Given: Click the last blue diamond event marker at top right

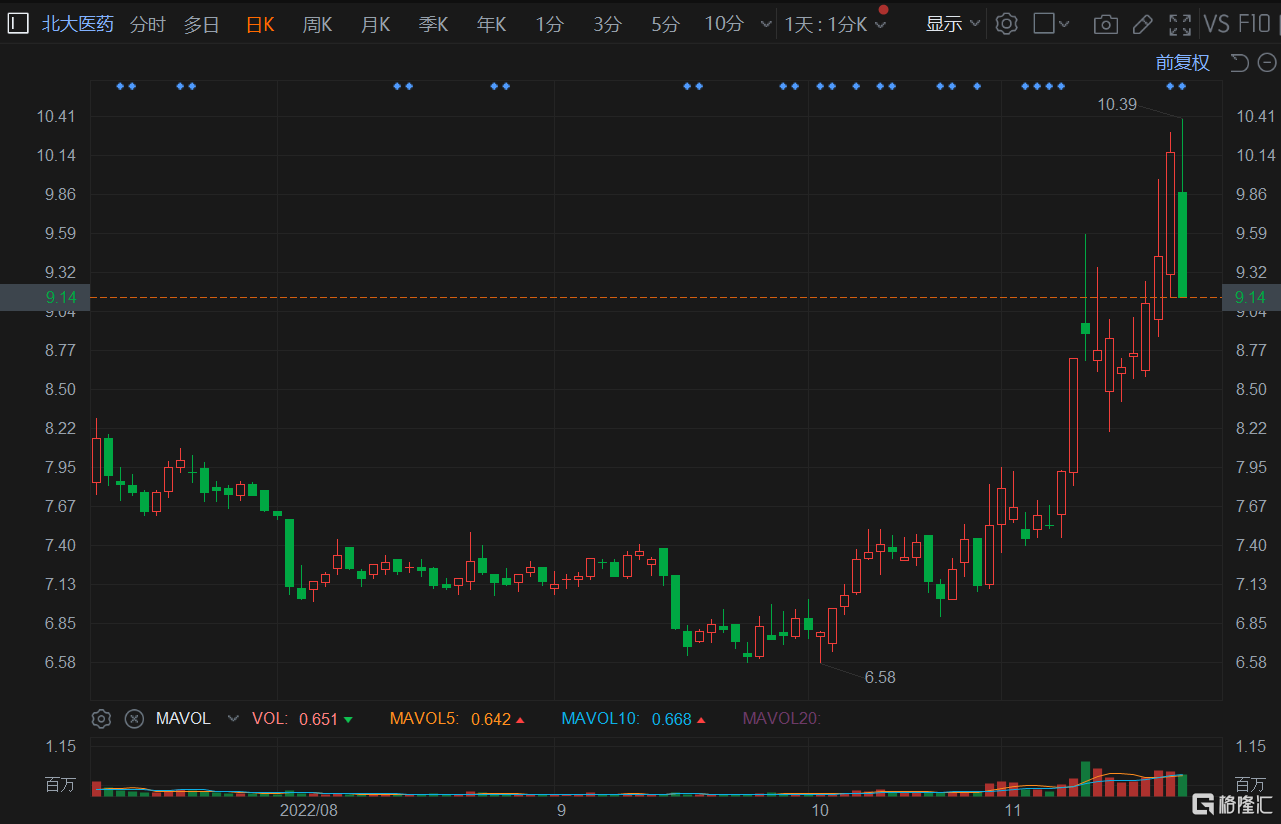Looking at the screenshot, I should (1182, 86).
